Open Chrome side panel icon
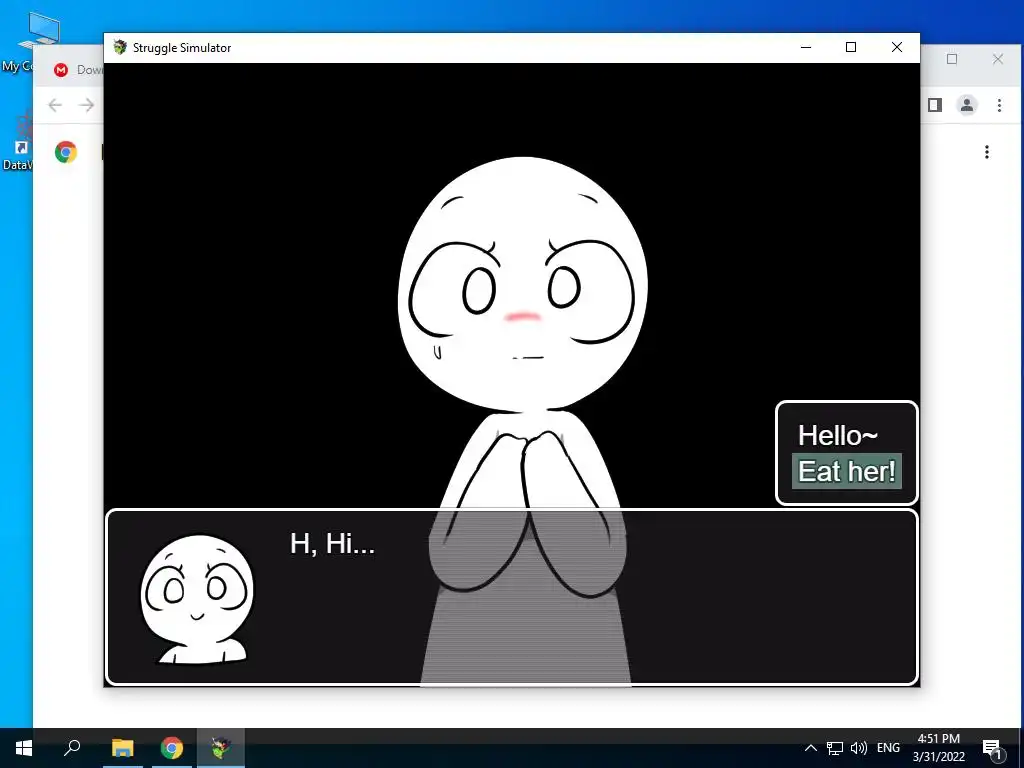 pos(935,105)
